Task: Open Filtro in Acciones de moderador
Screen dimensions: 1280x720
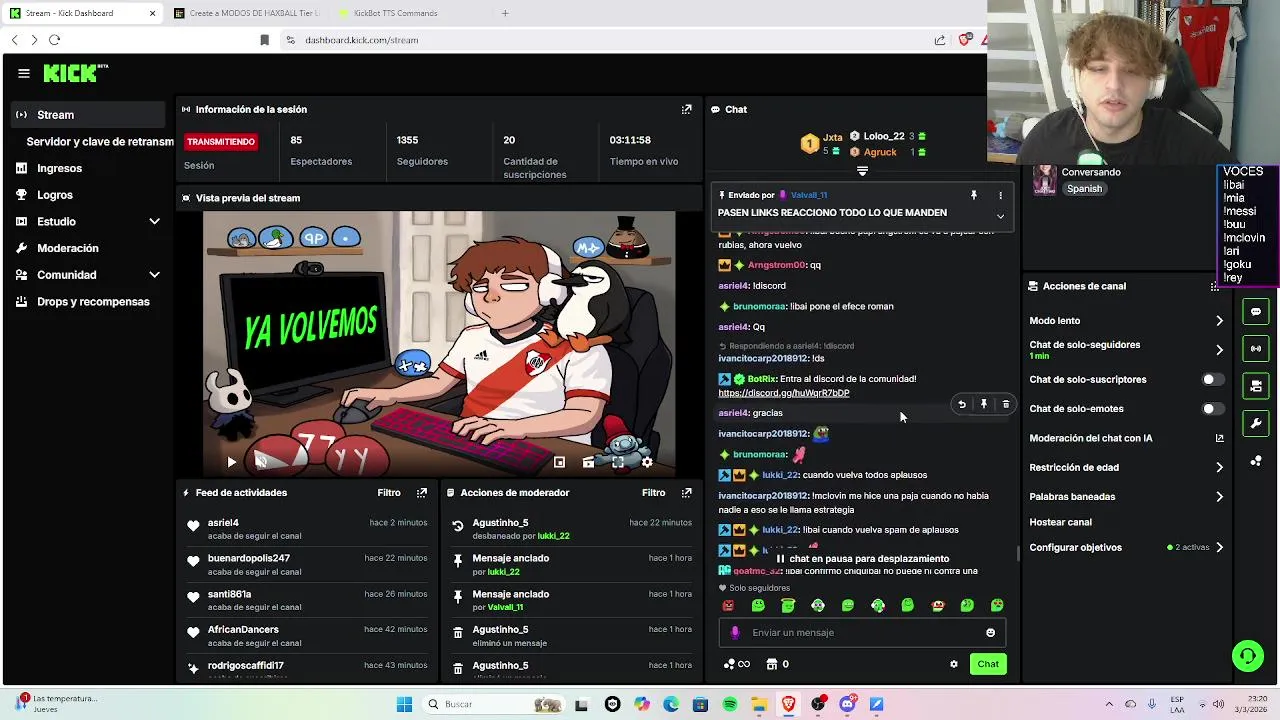Action: click(x=653, y=492)
